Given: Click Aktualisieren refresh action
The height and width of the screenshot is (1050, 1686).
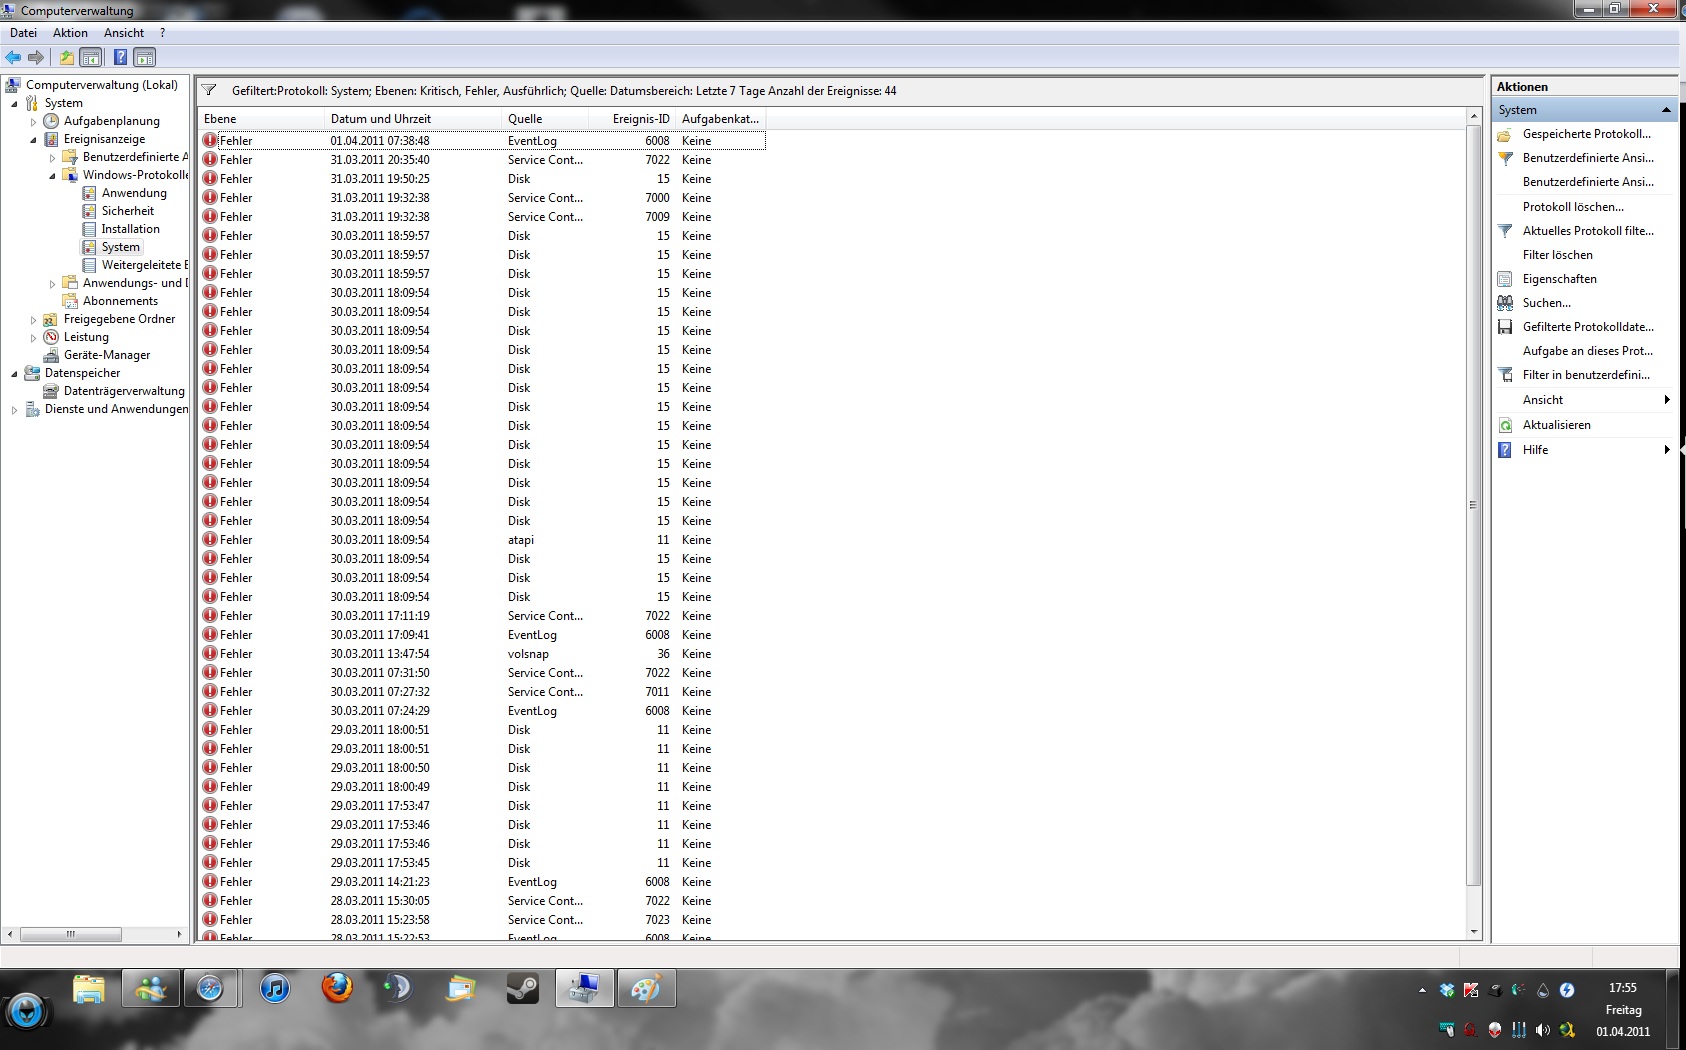Looking at the screenshot, I should click(x=1556, y=425).
